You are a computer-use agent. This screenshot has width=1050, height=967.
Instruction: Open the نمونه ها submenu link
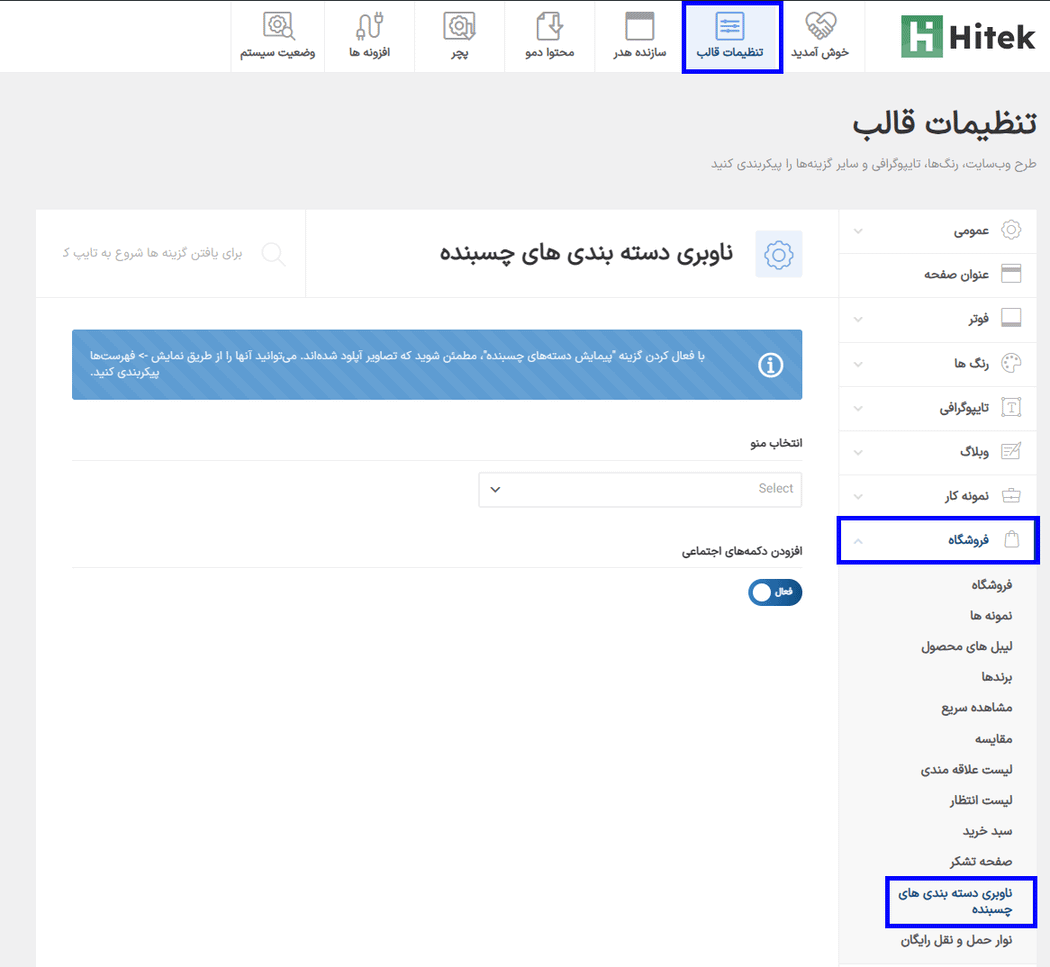tap(991, 615)
